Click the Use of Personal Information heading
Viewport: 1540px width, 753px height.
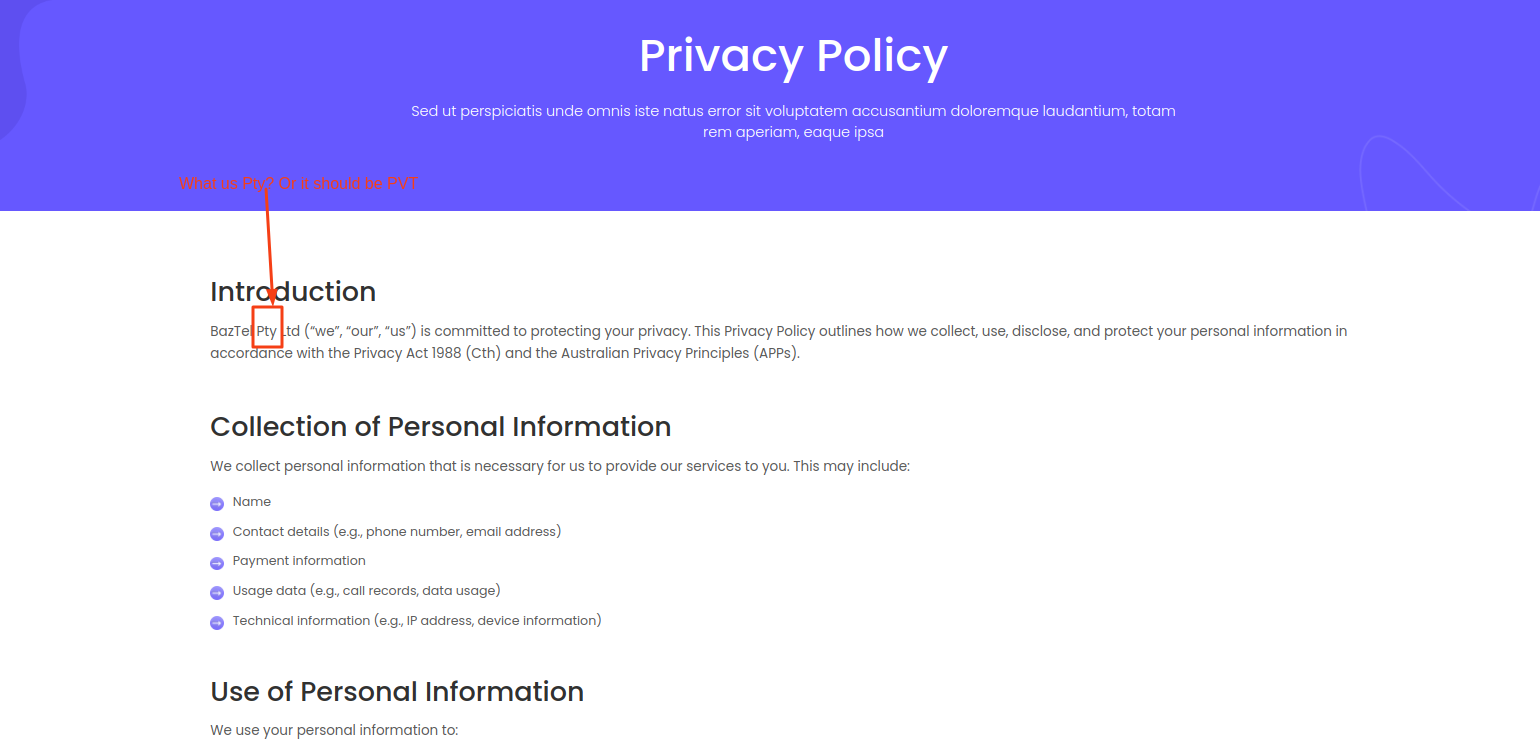pyautogui.click(x=397, y=691)
